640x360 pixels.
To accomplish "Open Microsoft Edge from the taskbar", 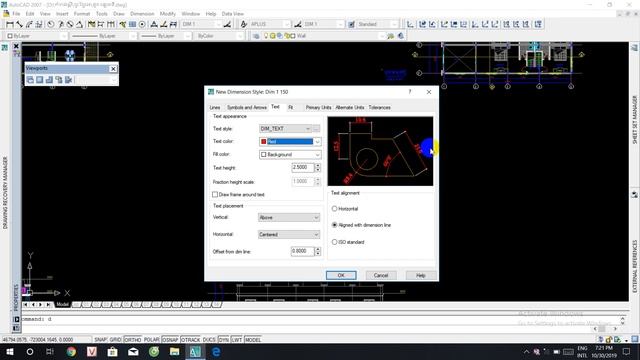I will [216, 351].
